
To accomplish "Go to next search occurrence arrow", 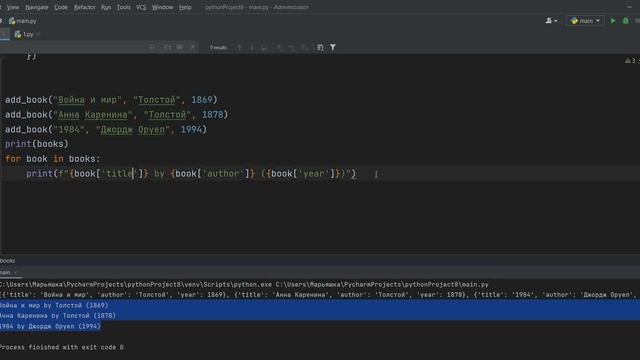I will click(x=251, y=47).
